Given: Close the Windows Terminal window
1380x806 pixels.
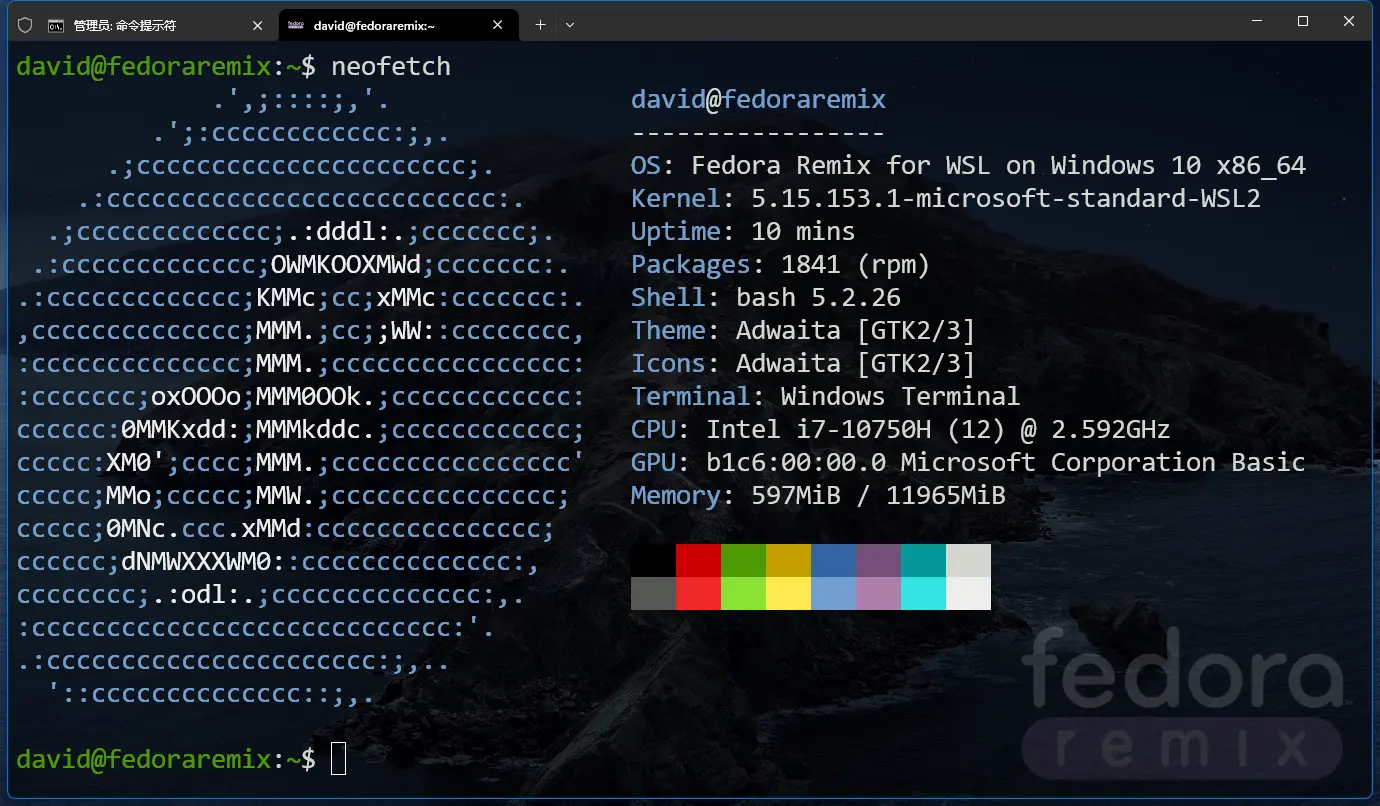Looking at the screenshot, I should (x=1349, y=21).
